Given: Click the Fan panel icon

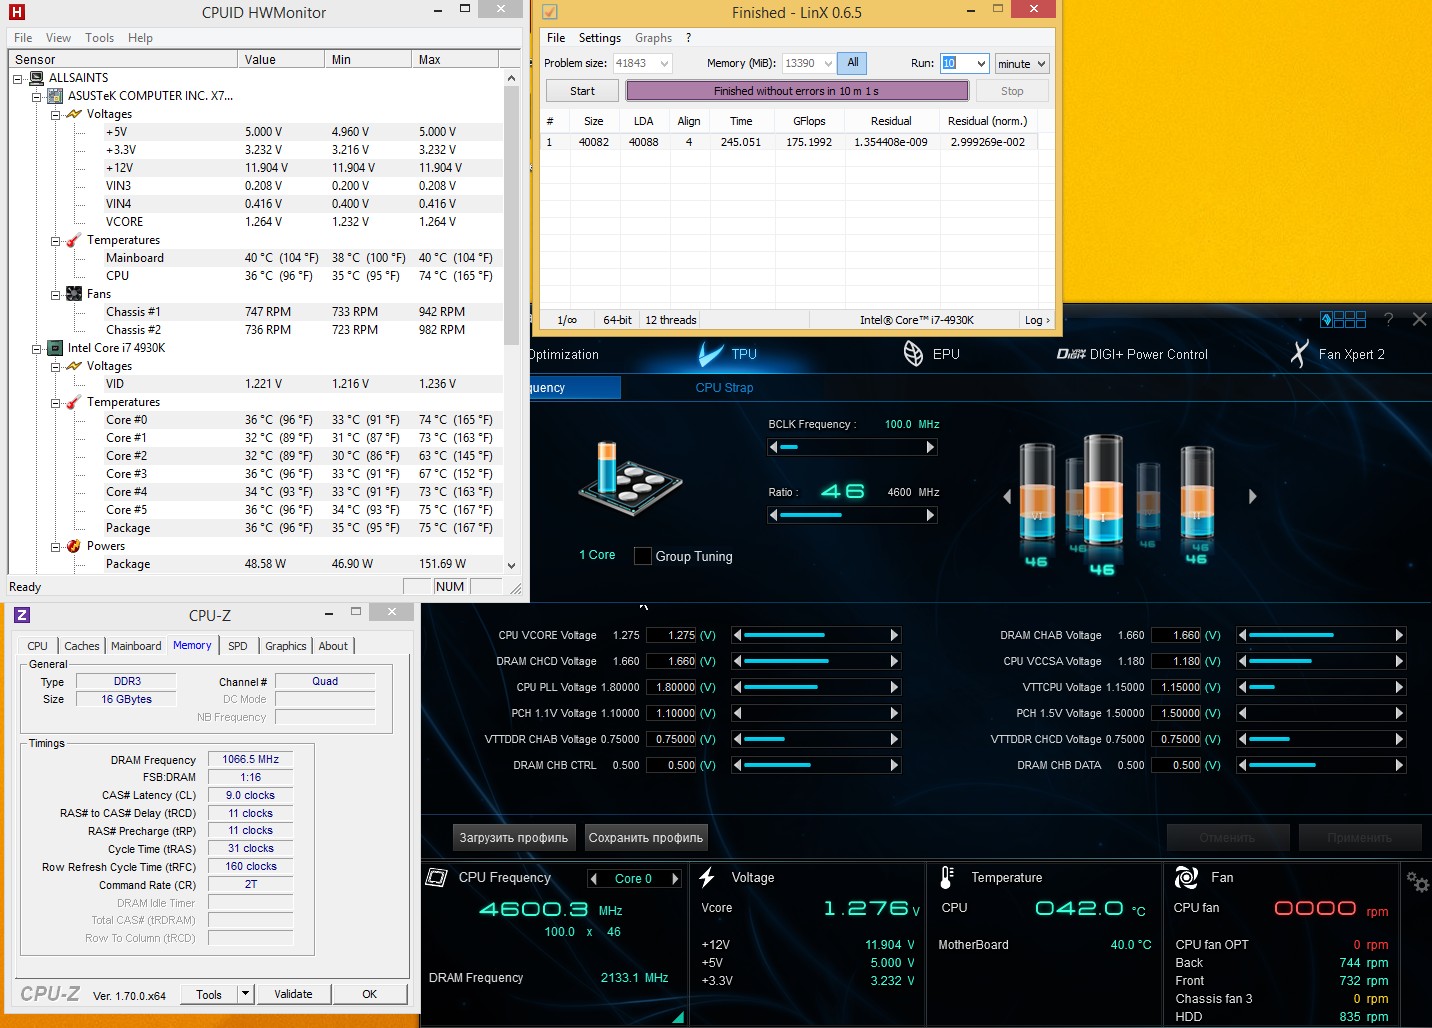Looking at the screenshot, I should 1186,877.
